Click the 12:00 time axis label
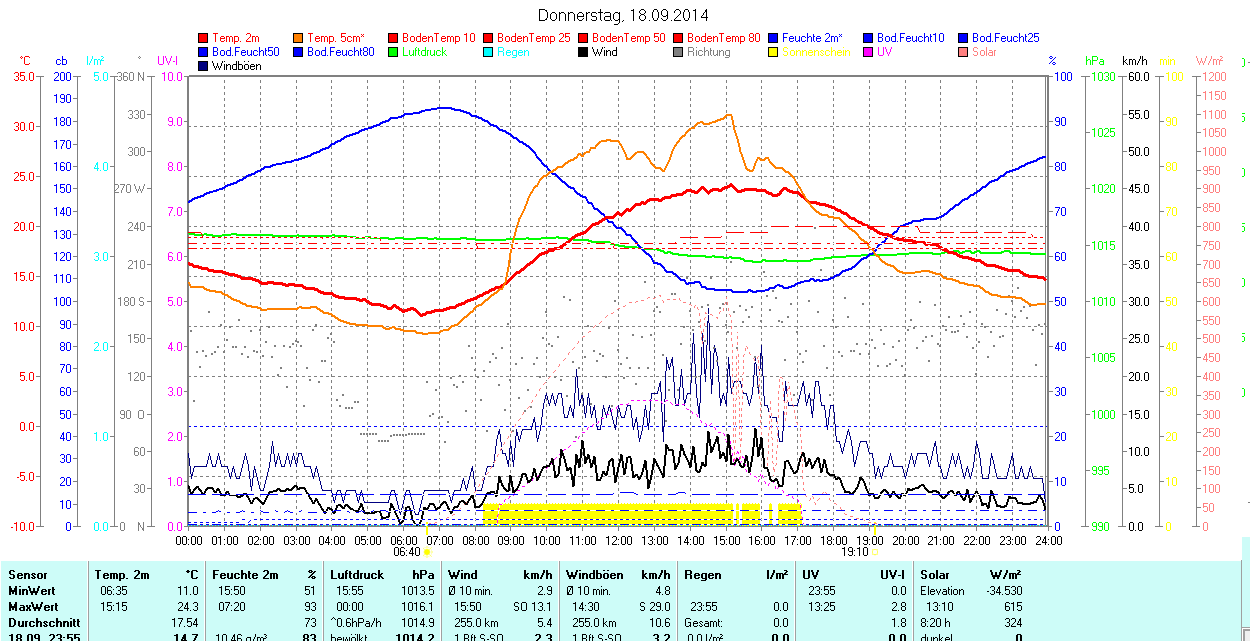Screen dimensions: 1250x641 [619, 540]
